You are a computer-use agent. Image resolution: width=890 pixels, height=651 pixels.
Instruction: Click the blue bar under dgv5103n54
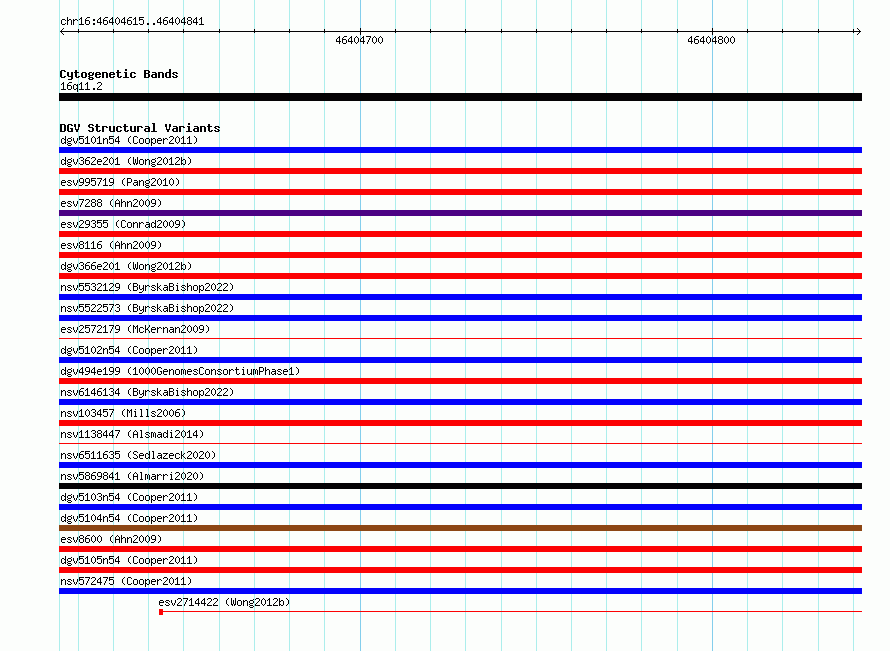(x=460, y=507)
